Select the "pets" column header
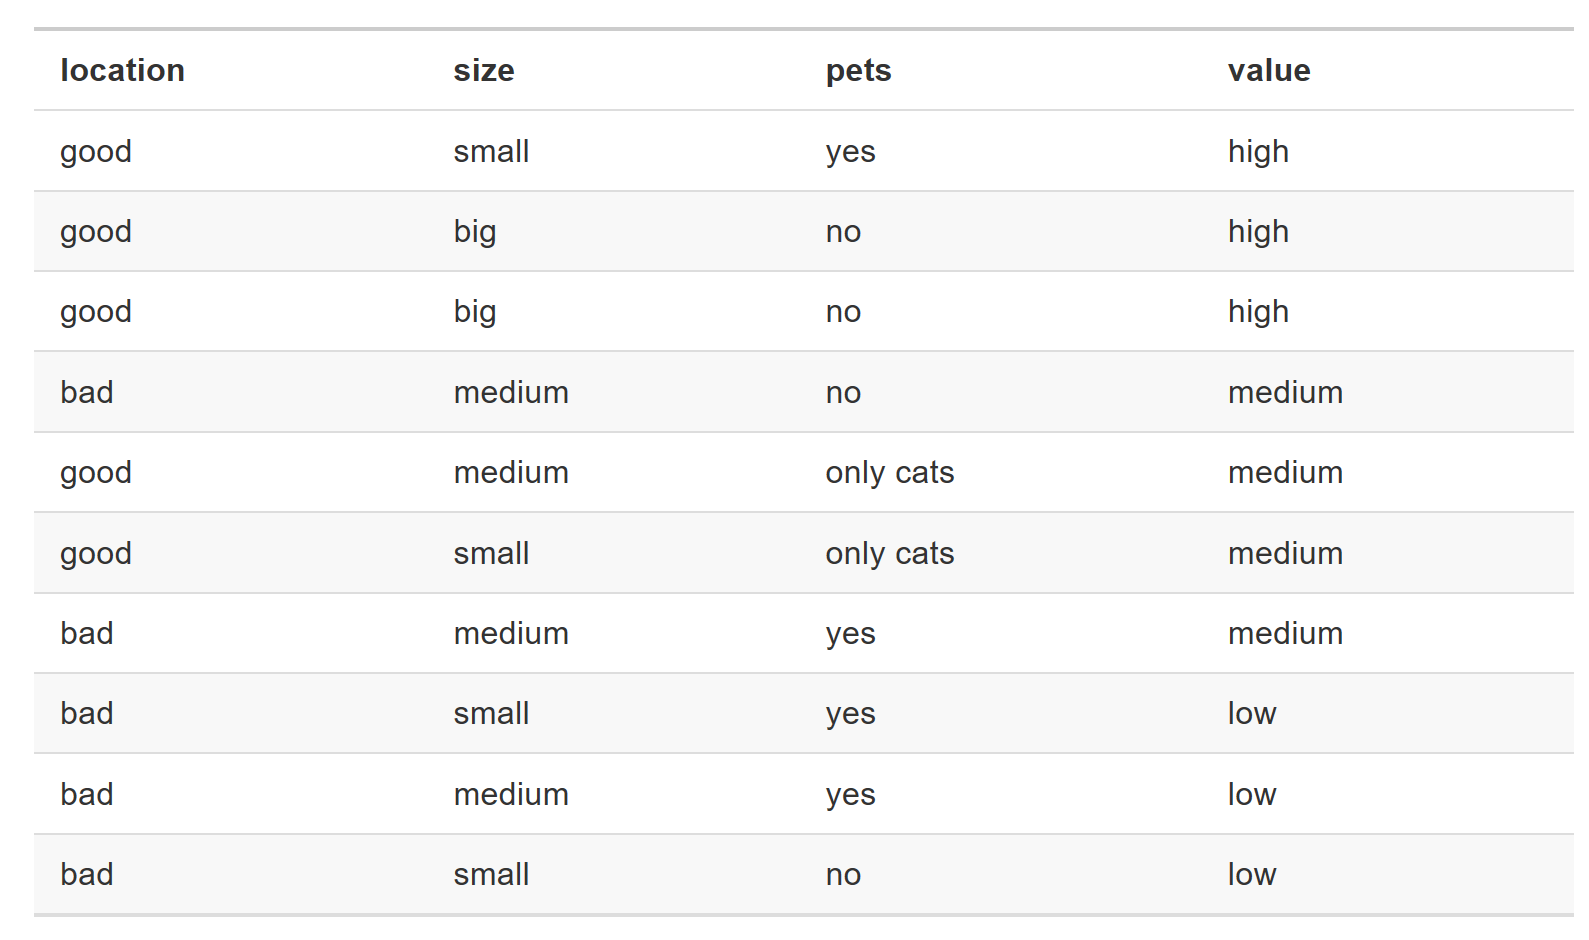The width and height of the screenshot is (1589, 940). pyautogui.click(x=858, y=71)
